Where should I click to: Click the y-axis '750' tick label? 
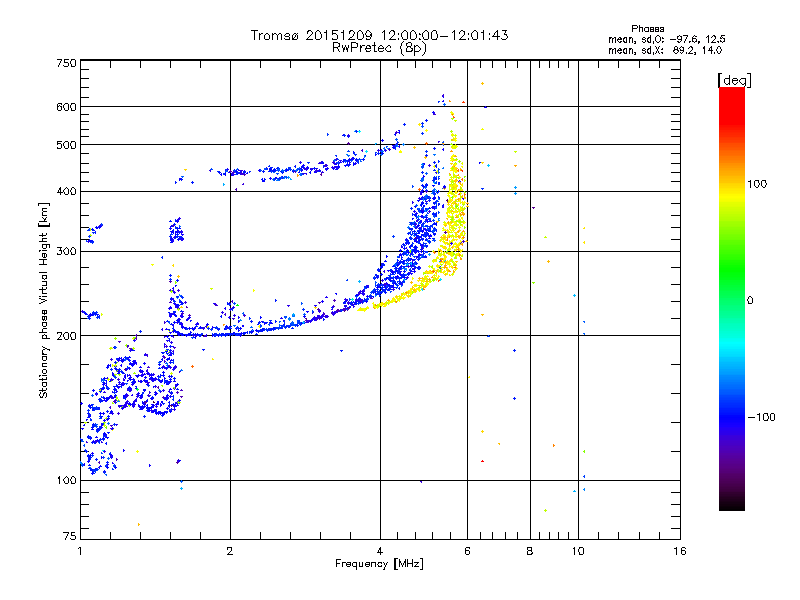pyautogui.click(x=66, y=63)
